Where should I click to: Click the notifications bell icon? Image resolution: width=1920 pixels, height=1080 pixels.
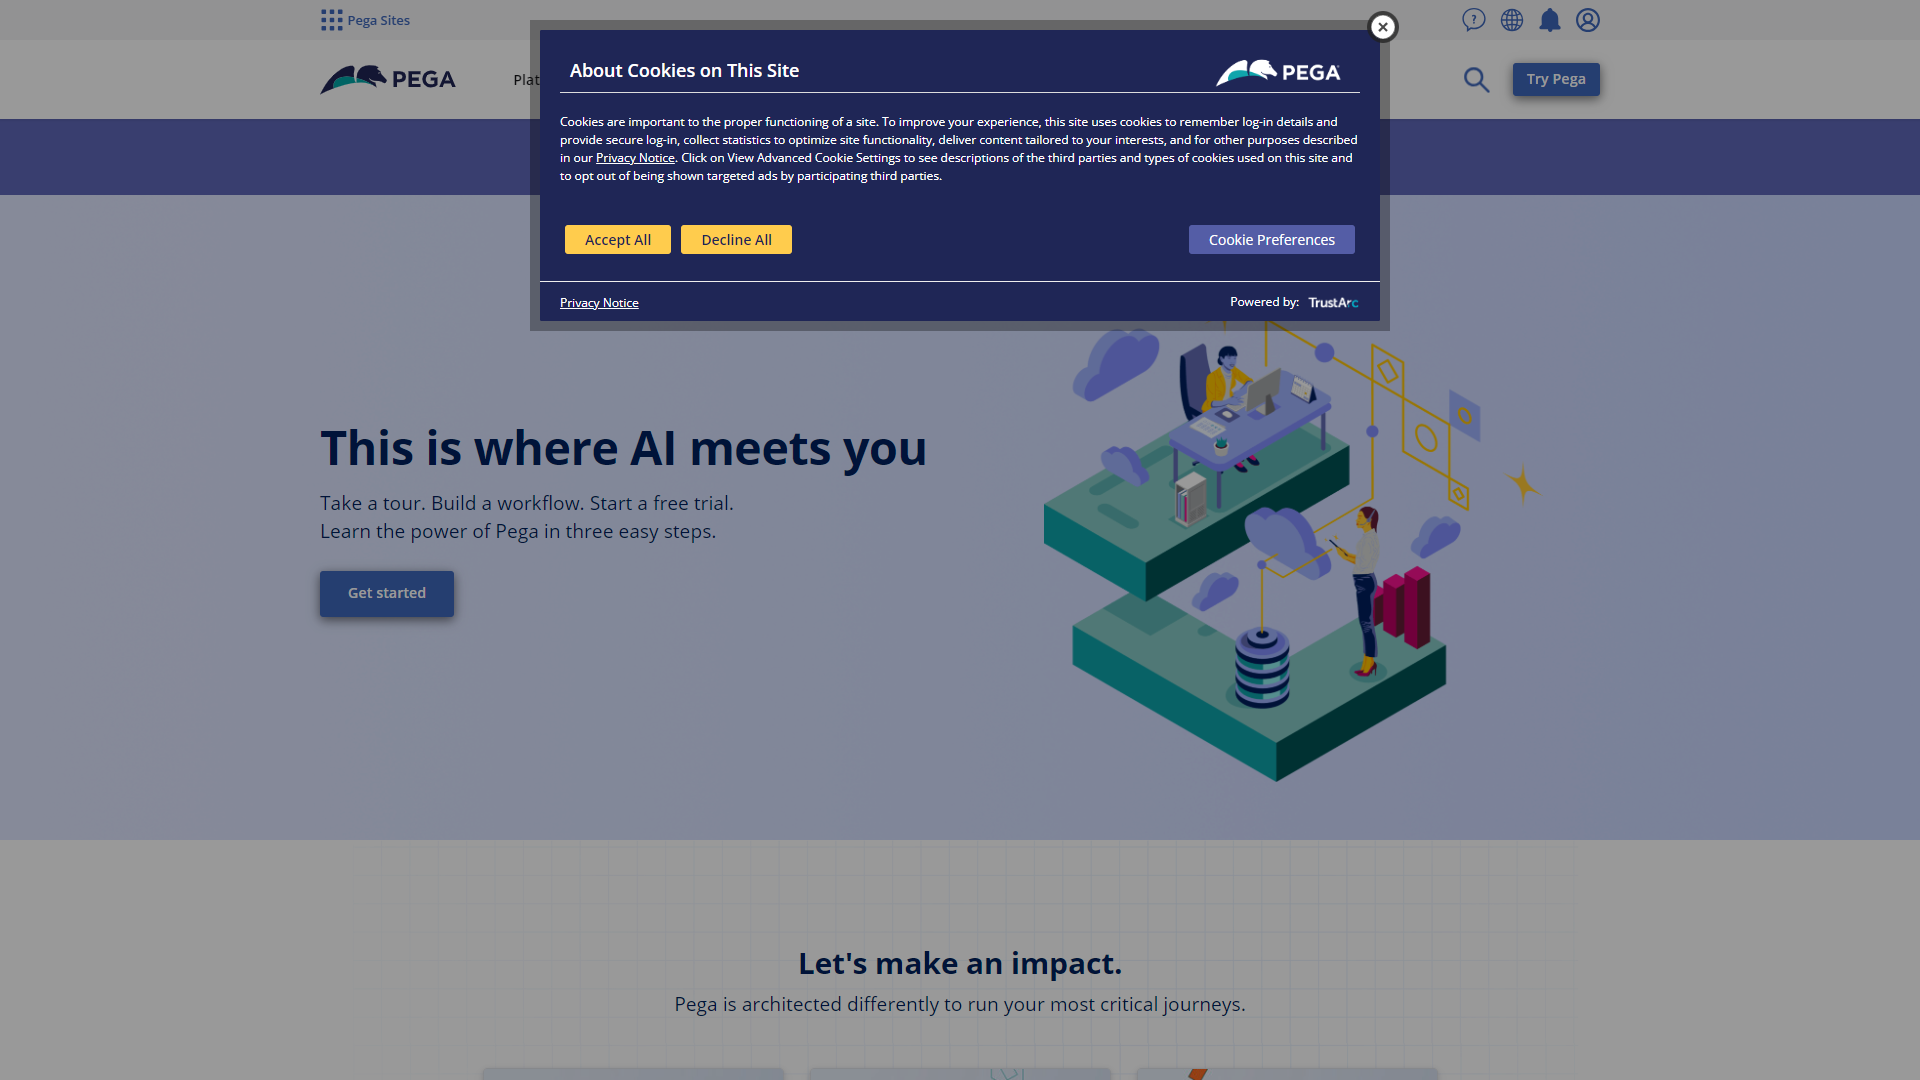tap(1549, 20)
